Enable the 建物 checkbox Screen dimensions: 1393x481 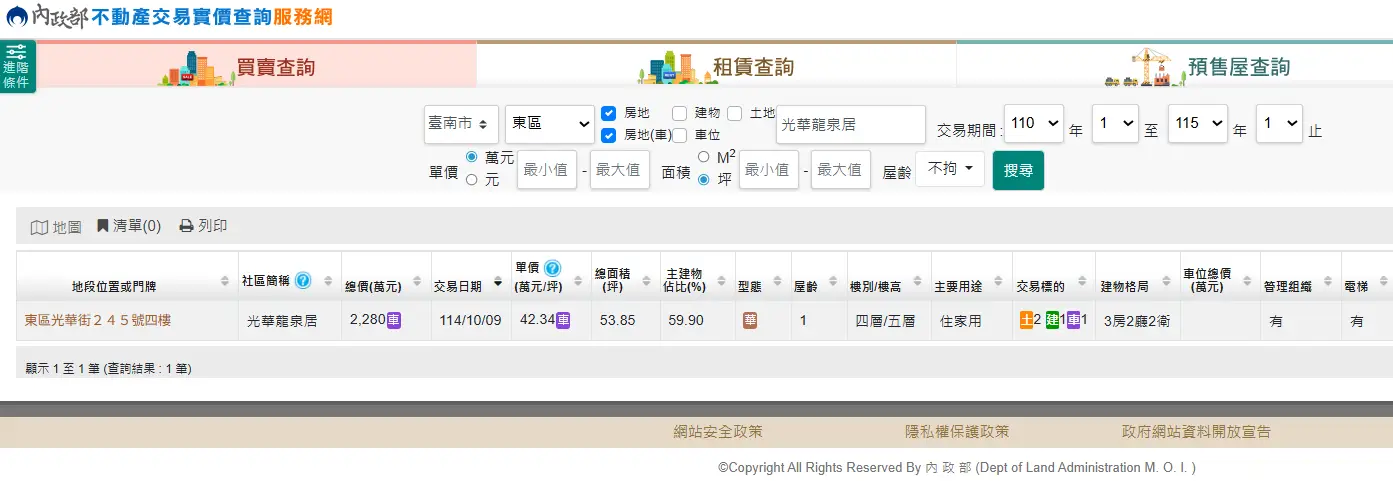pyautogui.click(x=680, y=113)
